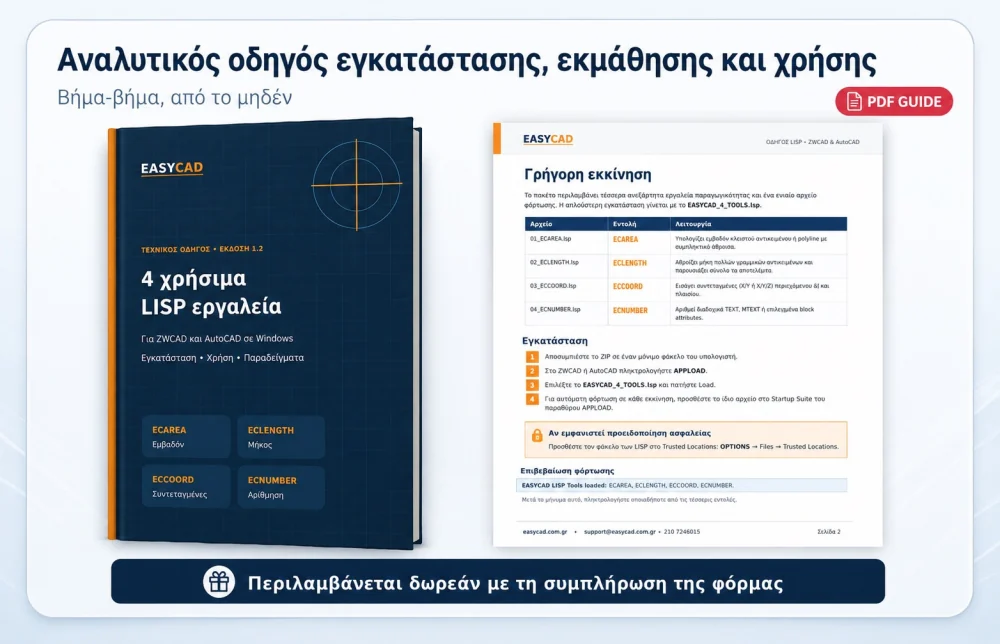This screenshot has height=644, width=1000.
Task: Select the ECNUMBER Αρίθμηση card on the cover
Action: point(281,487)
